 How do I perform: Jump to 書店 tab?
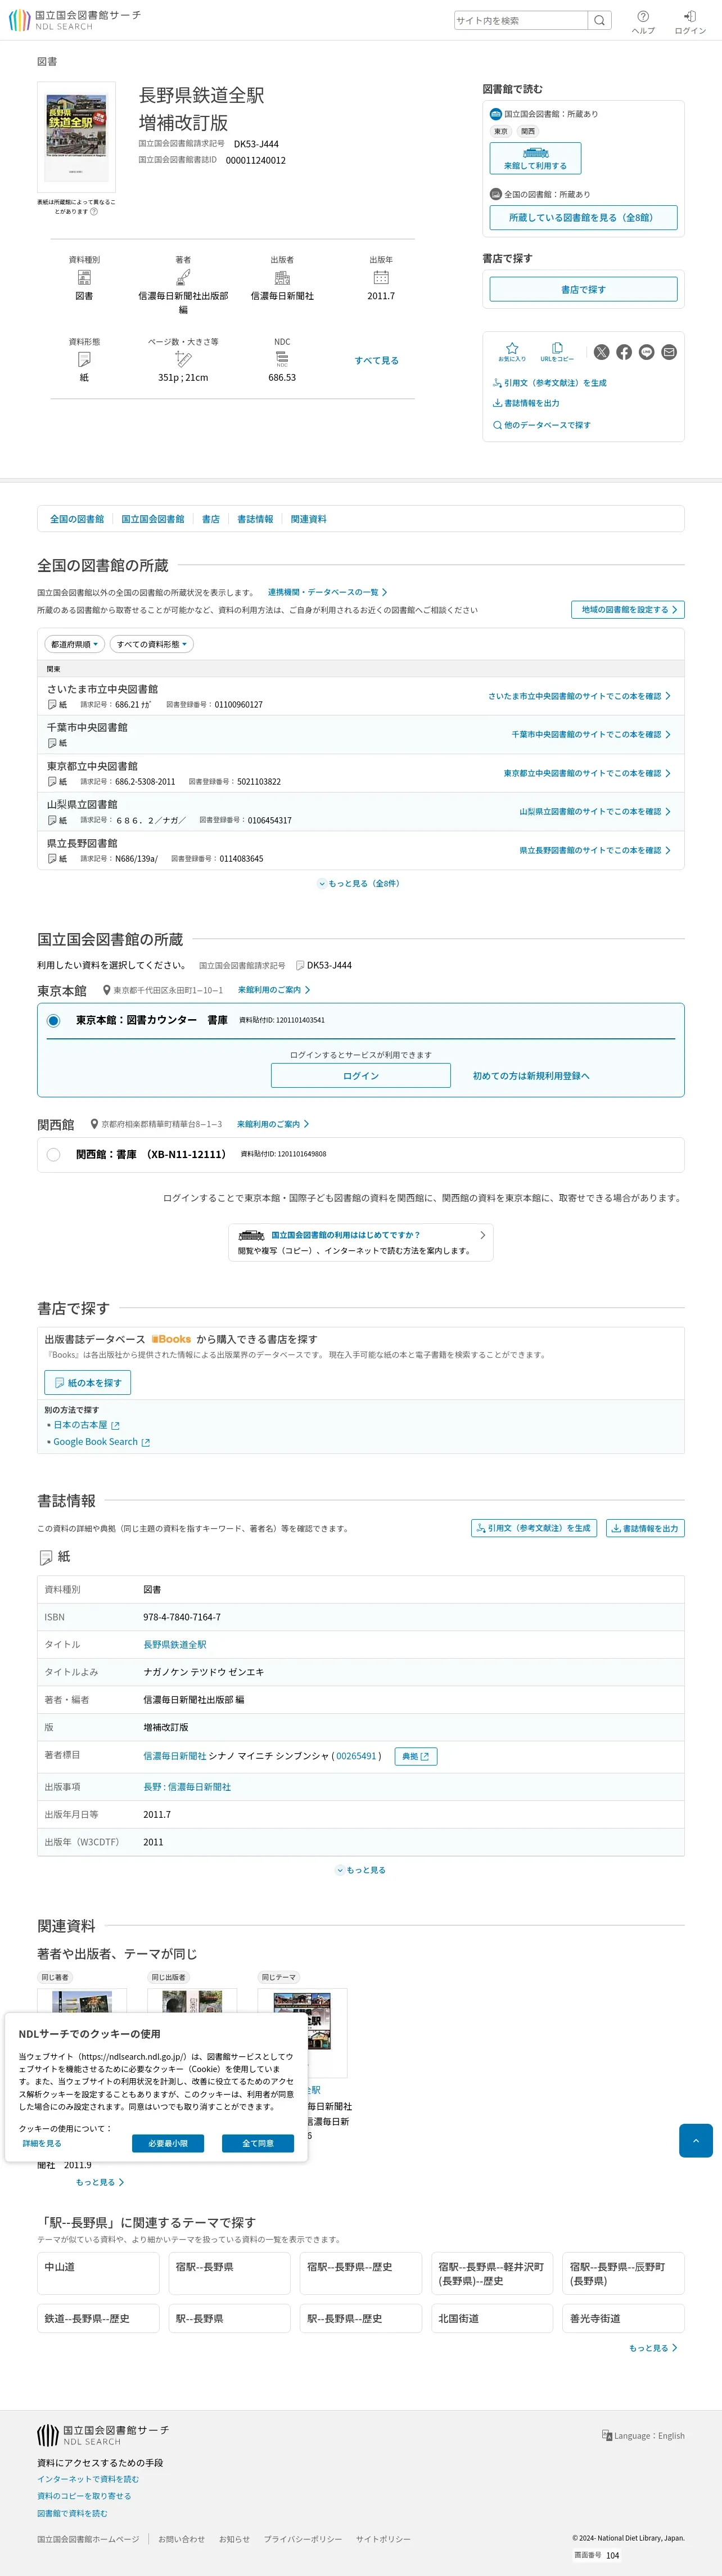[x=211, y=519]
